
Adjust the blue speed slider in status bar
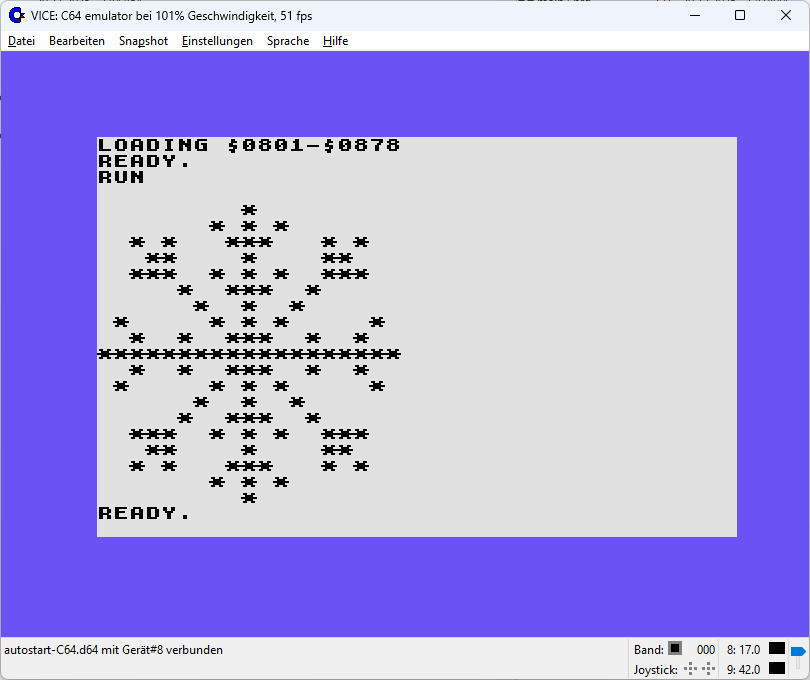click(x=797, y=652)
